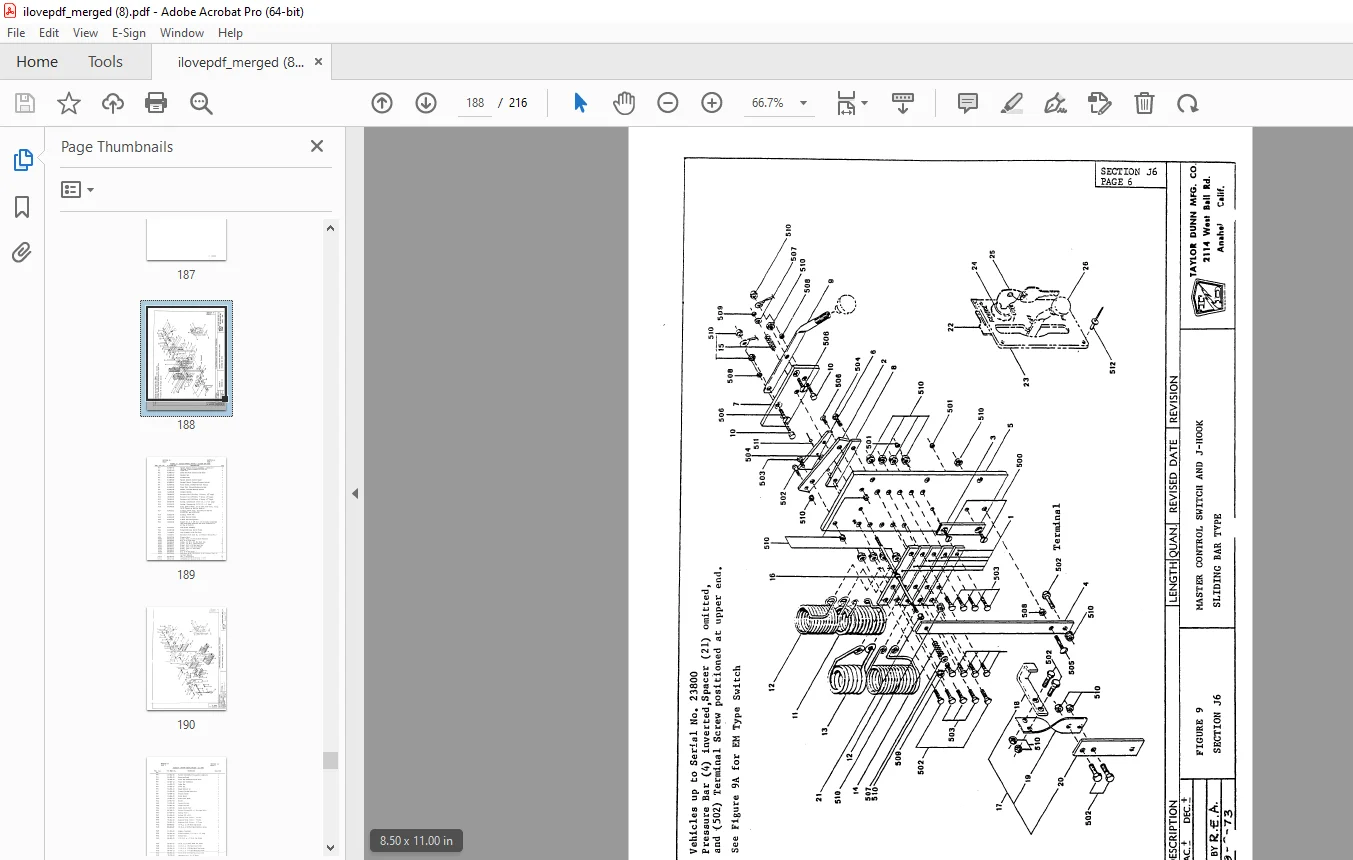Select the page 189 thumbnail
This screenshot has height=860, width=1353.
186,509
